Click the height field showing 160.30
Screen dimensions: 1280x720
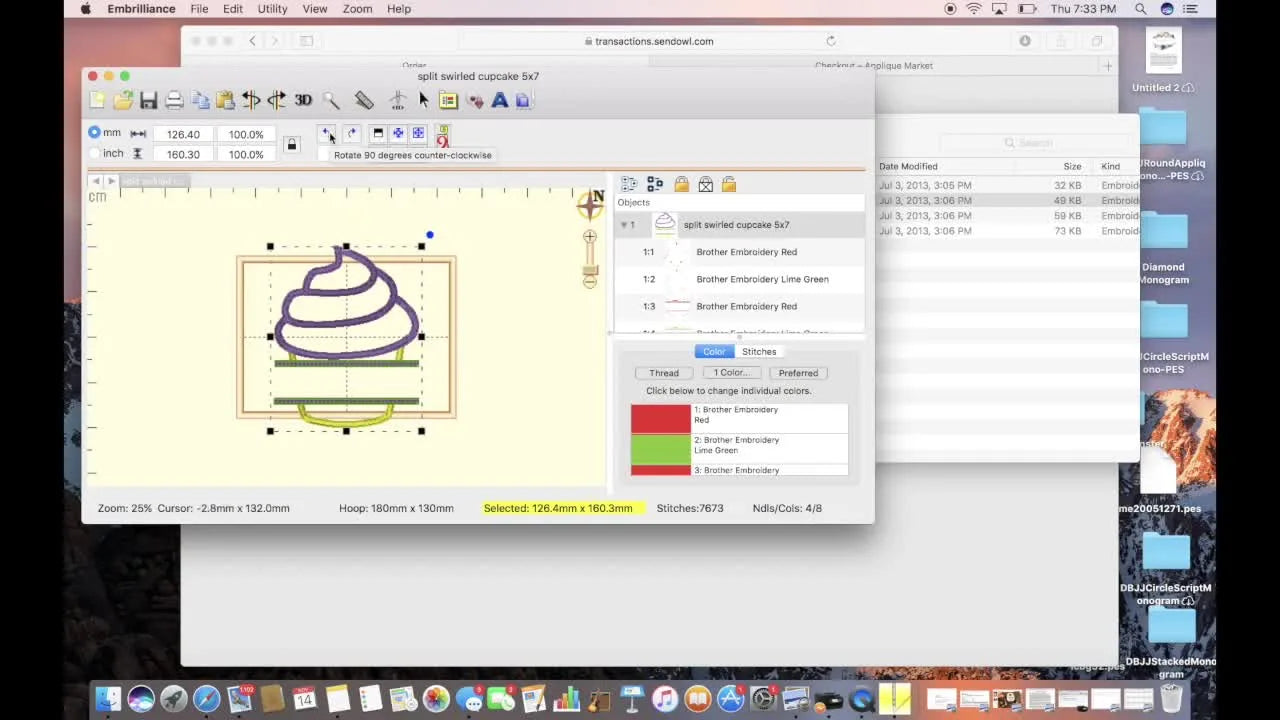(x=183, y=154)
